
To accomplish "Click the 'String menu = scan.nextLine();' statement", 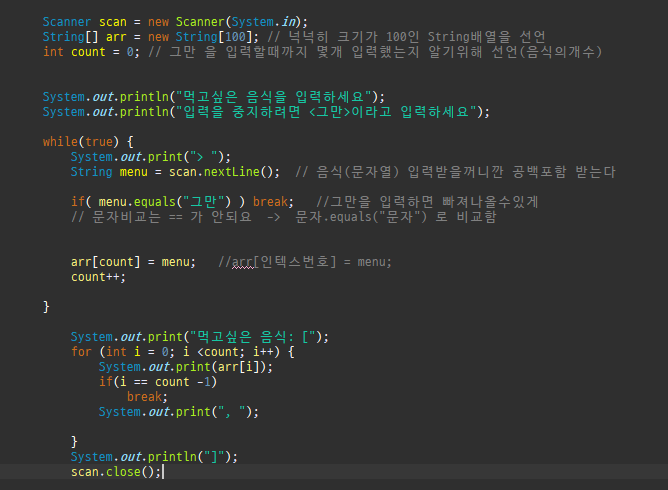I will pyautogui.click(x=175, y=172).
